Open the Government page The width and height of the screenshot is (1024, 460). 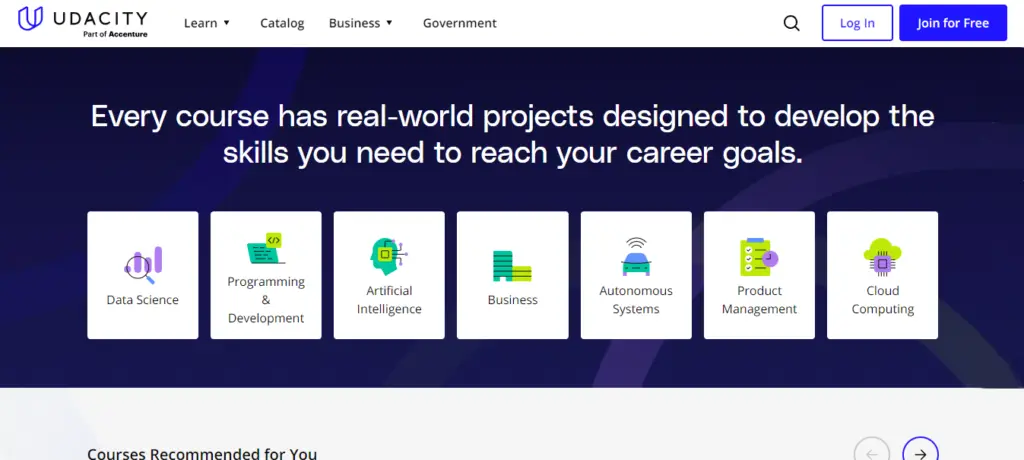click(460, 23)
